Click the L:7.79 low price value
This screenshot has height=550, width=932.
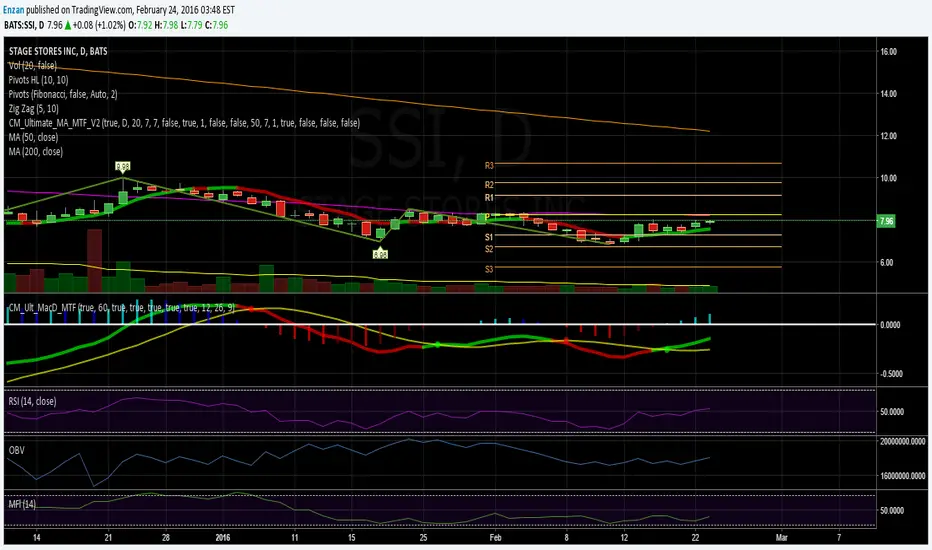tap(191, 25)
